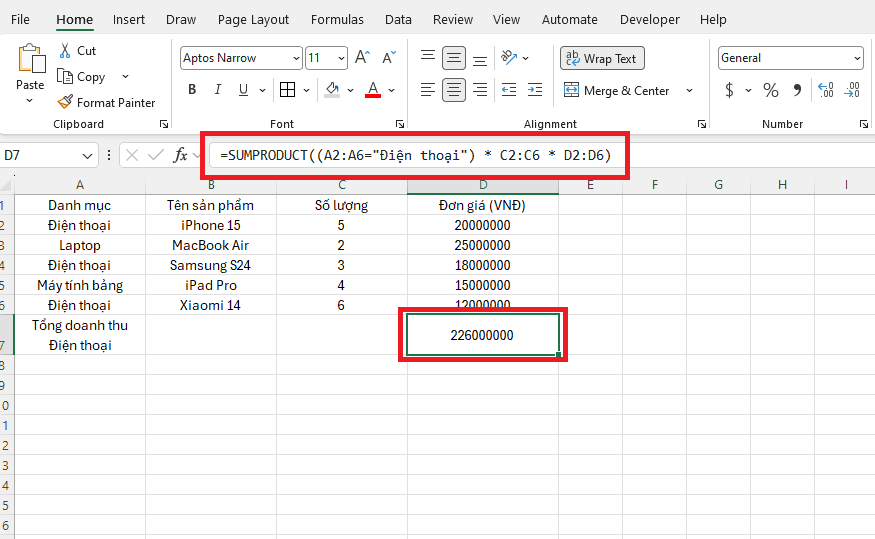This screenshot has width=875, height=539.
Task: Select cell with MacBook Air
Action: click(211, 246)
